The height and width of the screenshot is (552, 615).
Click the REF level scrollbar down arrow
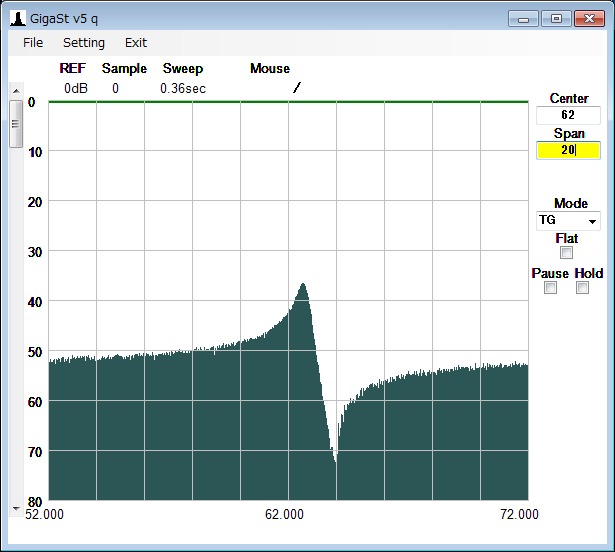15,508
